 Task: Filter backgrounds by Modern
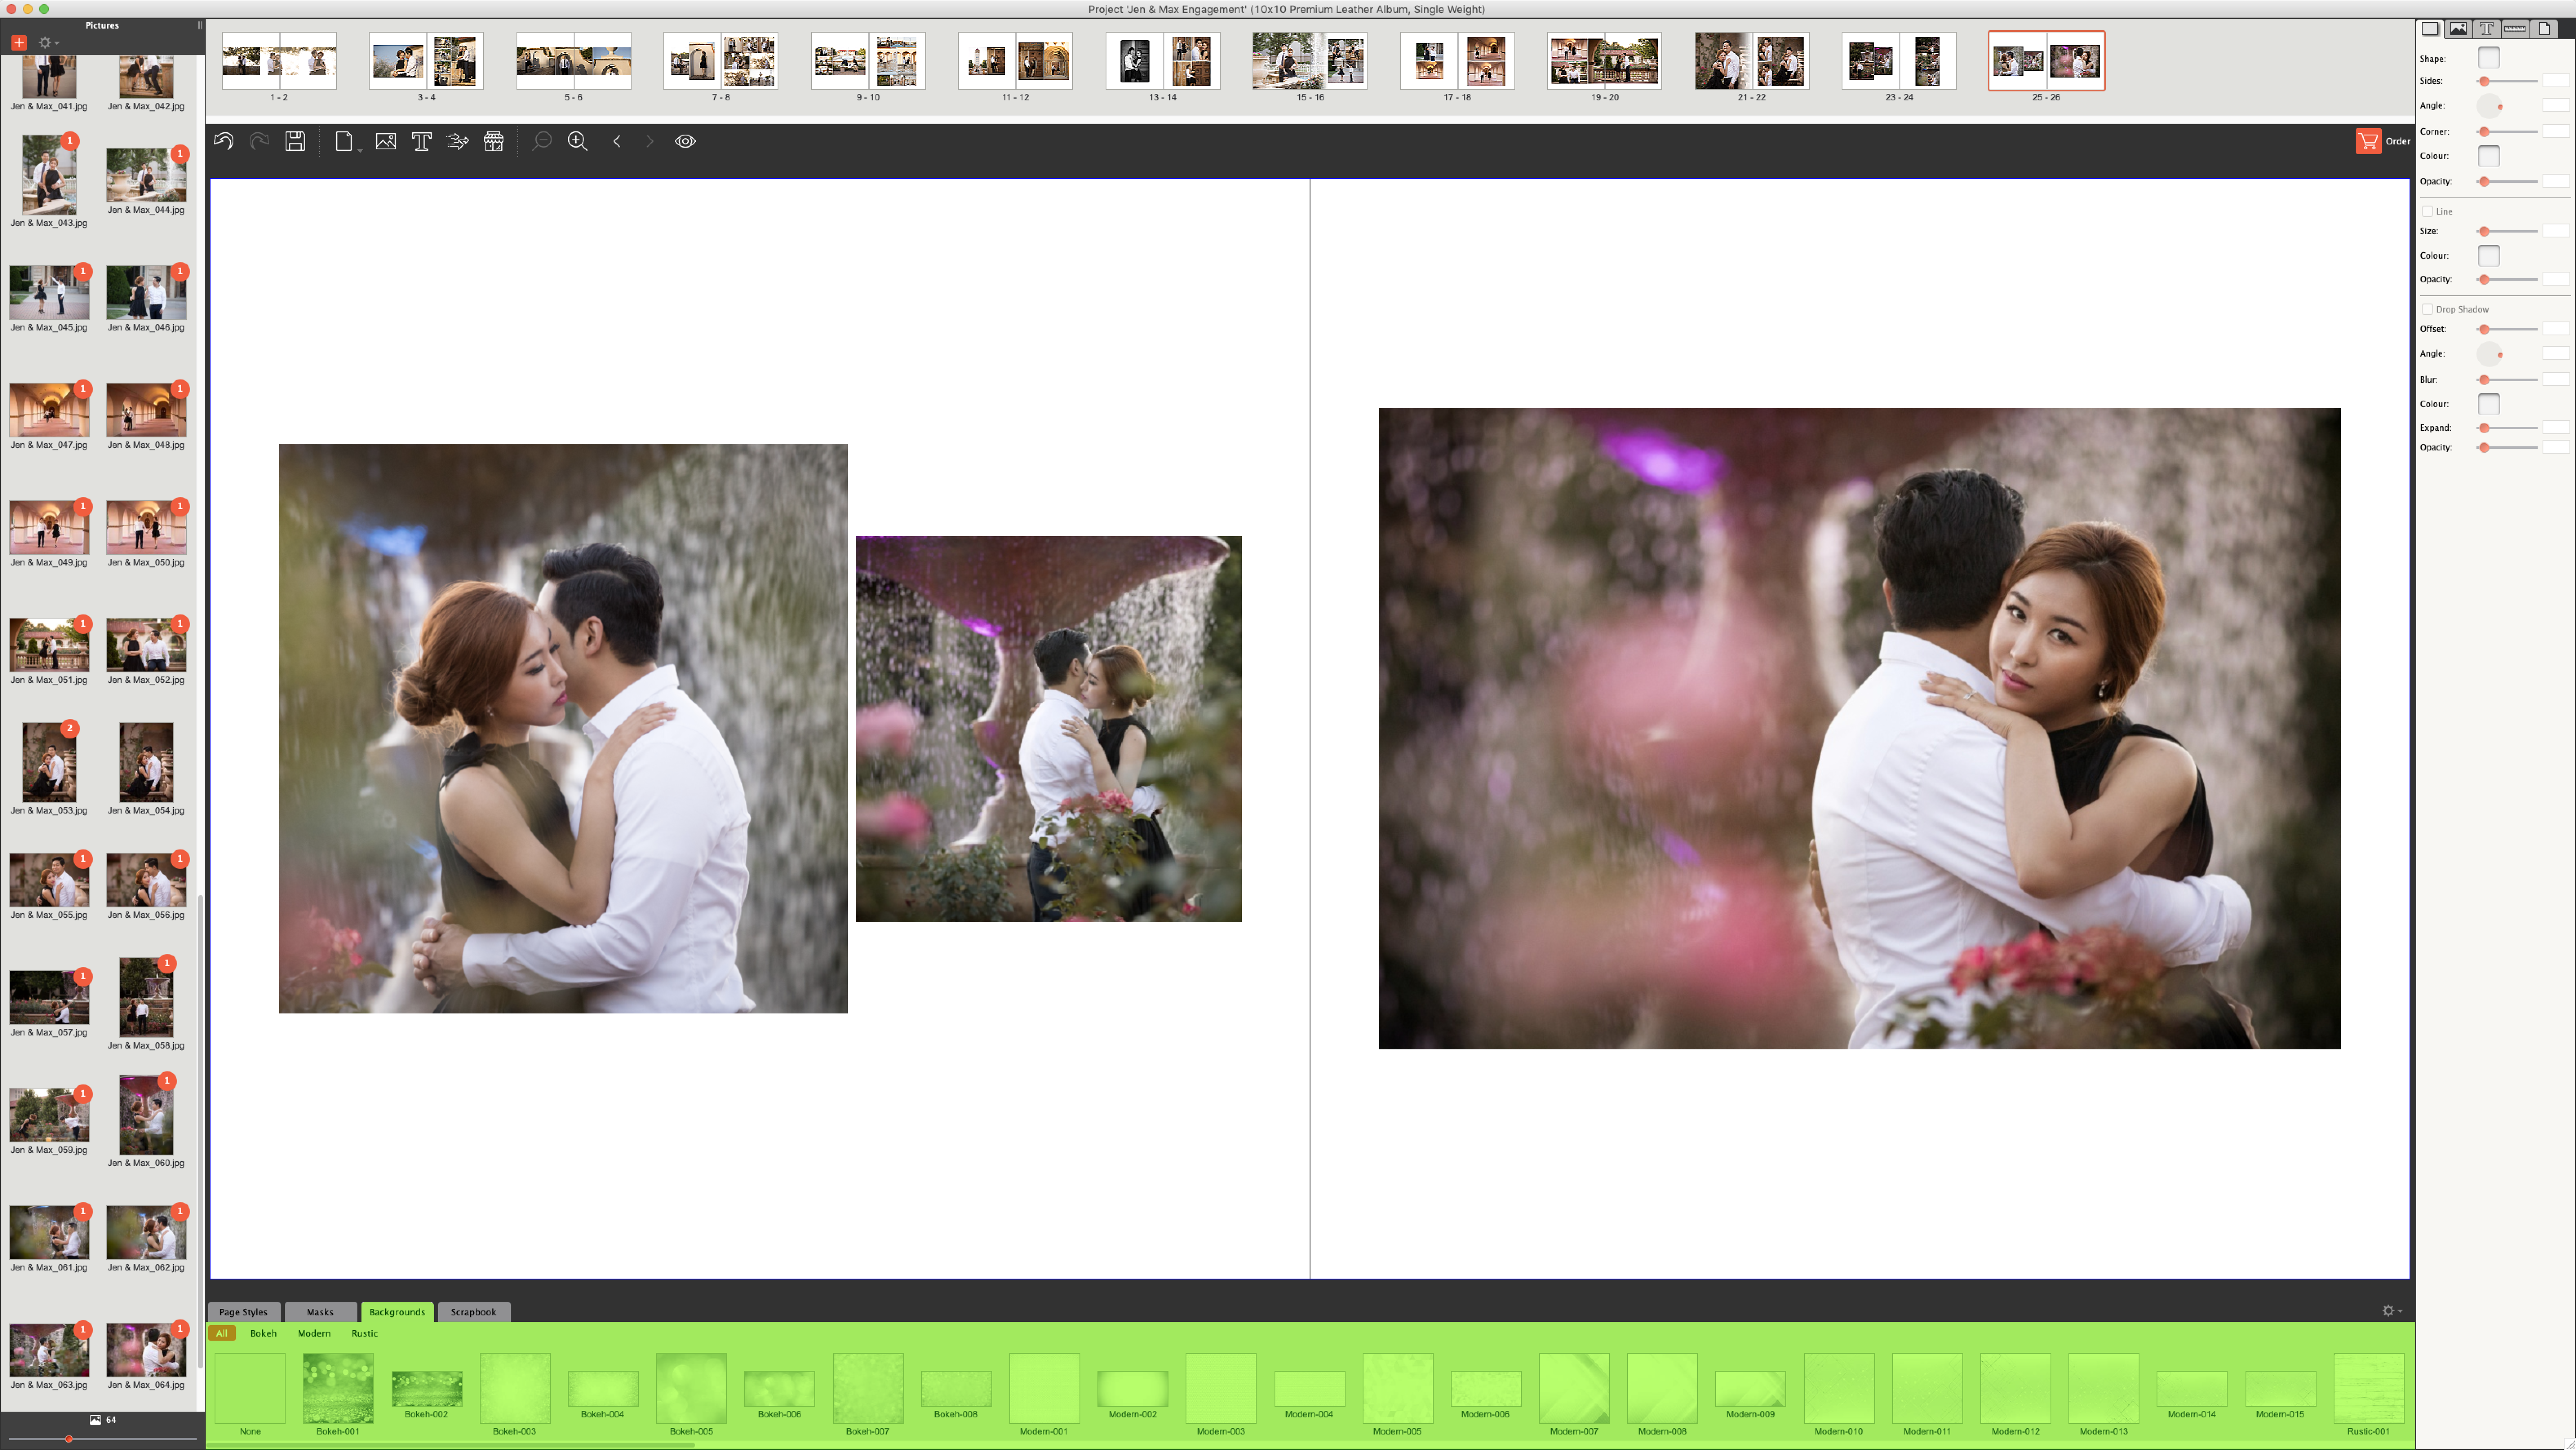(x=314, y=1333)
